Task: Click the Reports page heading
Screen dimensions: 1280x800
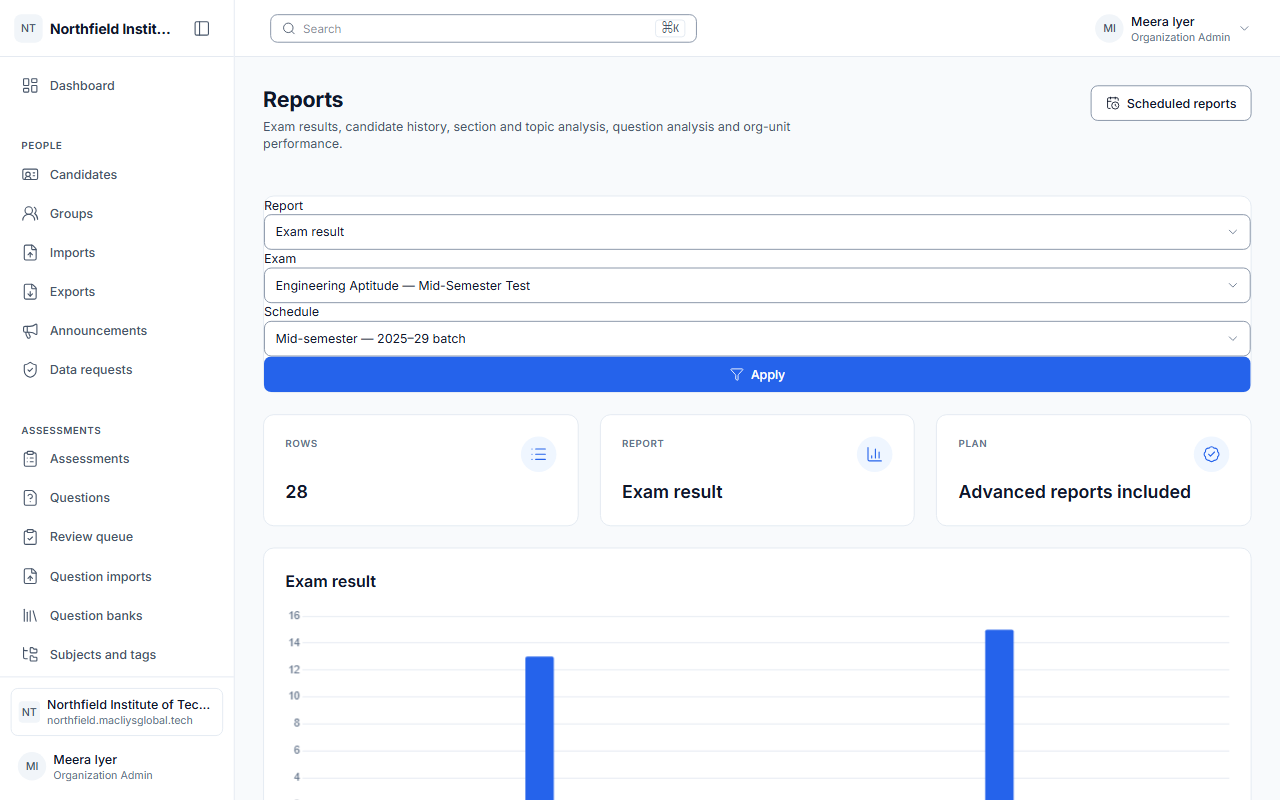Action: click(303, 100)
